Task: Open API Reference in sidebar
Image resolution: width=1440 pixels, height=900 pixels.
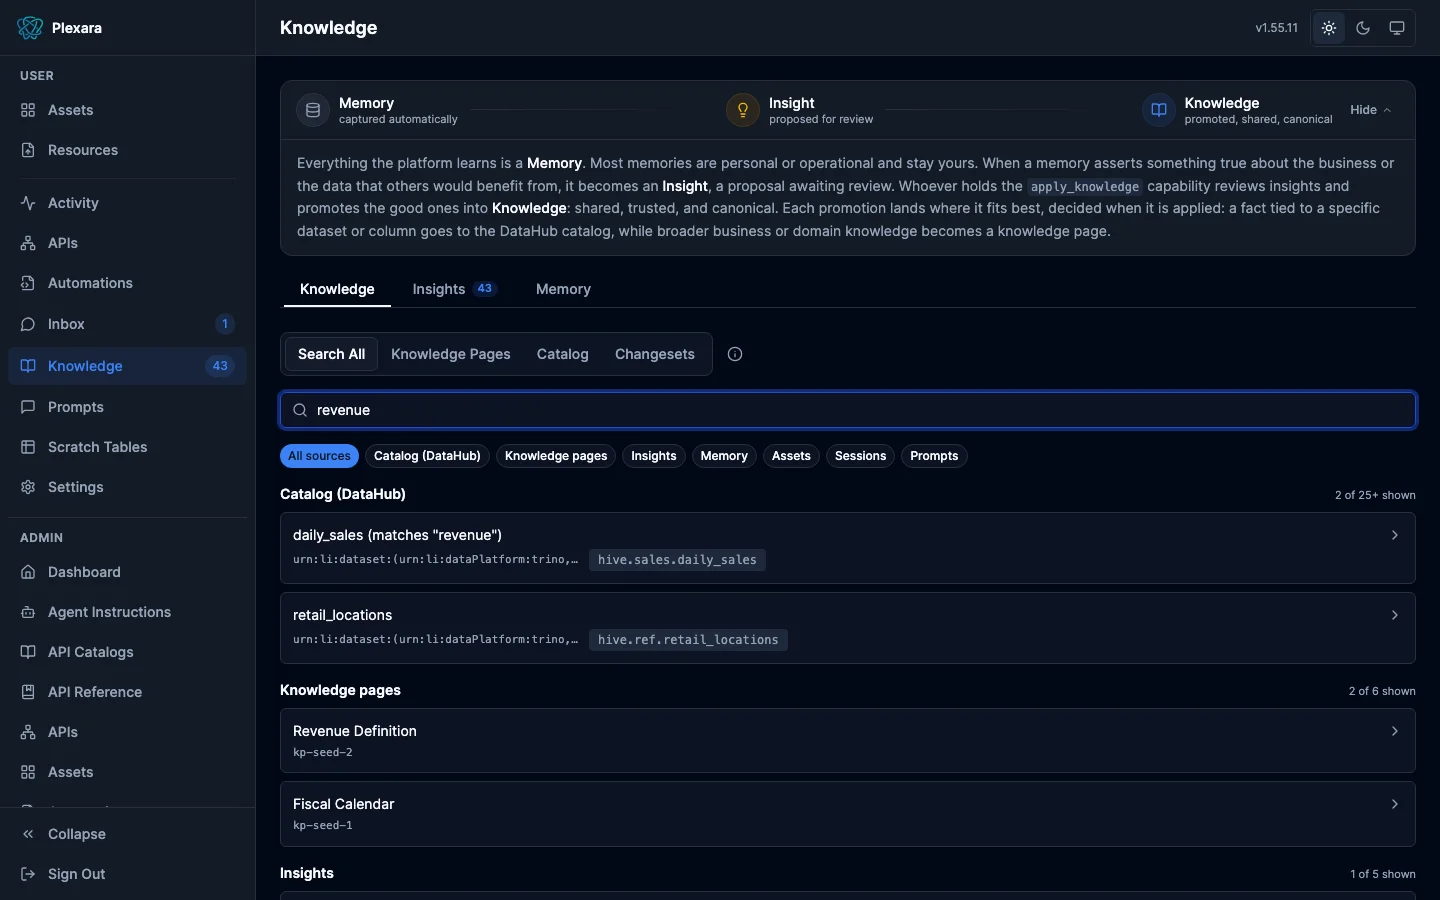Action: click(127, 692)
